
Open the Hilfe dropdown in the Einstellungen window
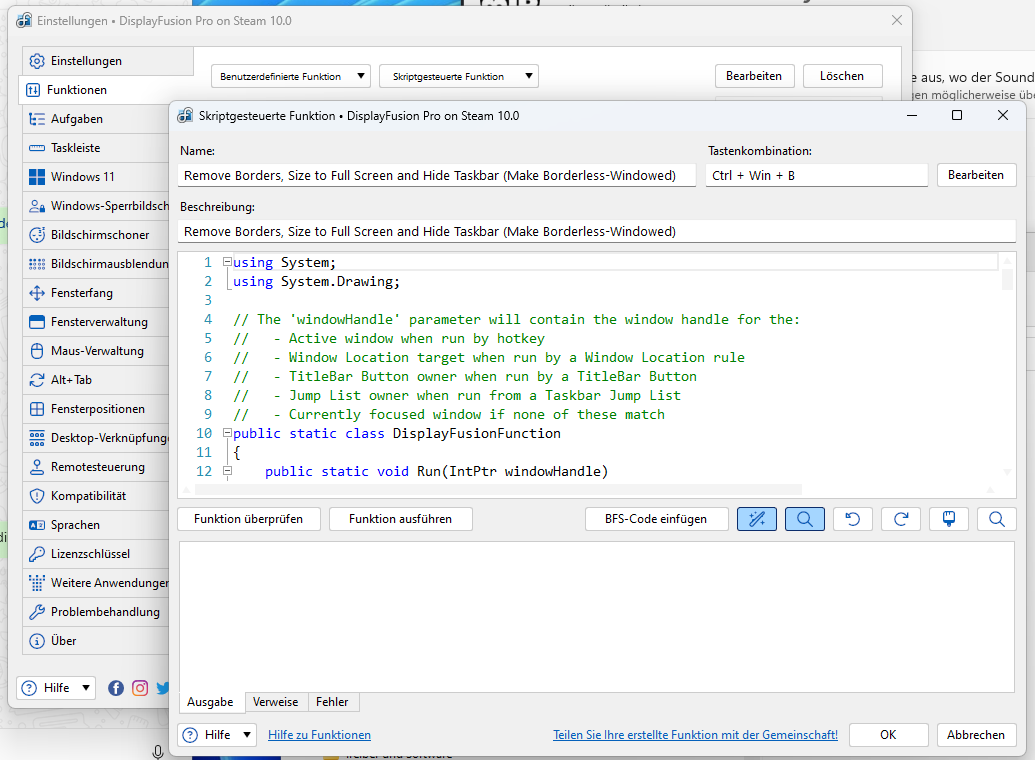(x=56, y=688)
